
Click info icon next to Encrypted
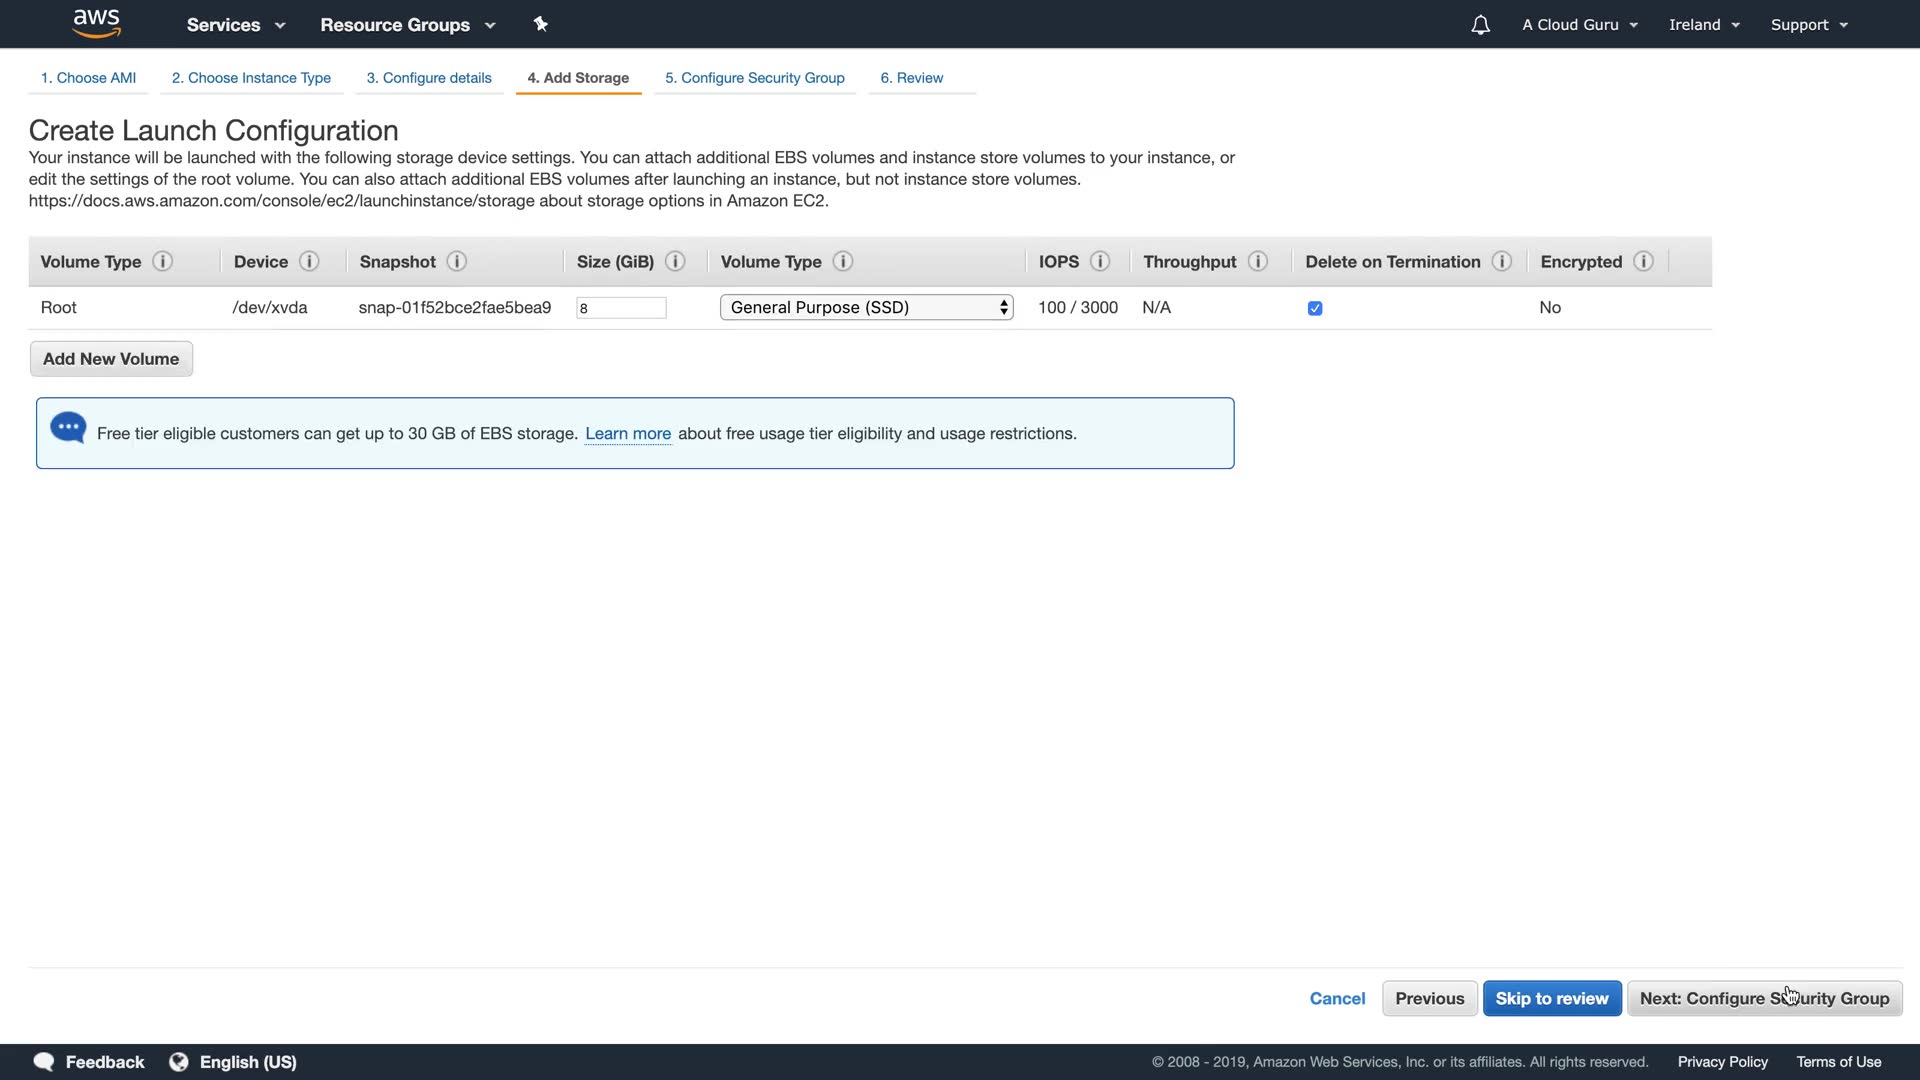[1643, 262]
